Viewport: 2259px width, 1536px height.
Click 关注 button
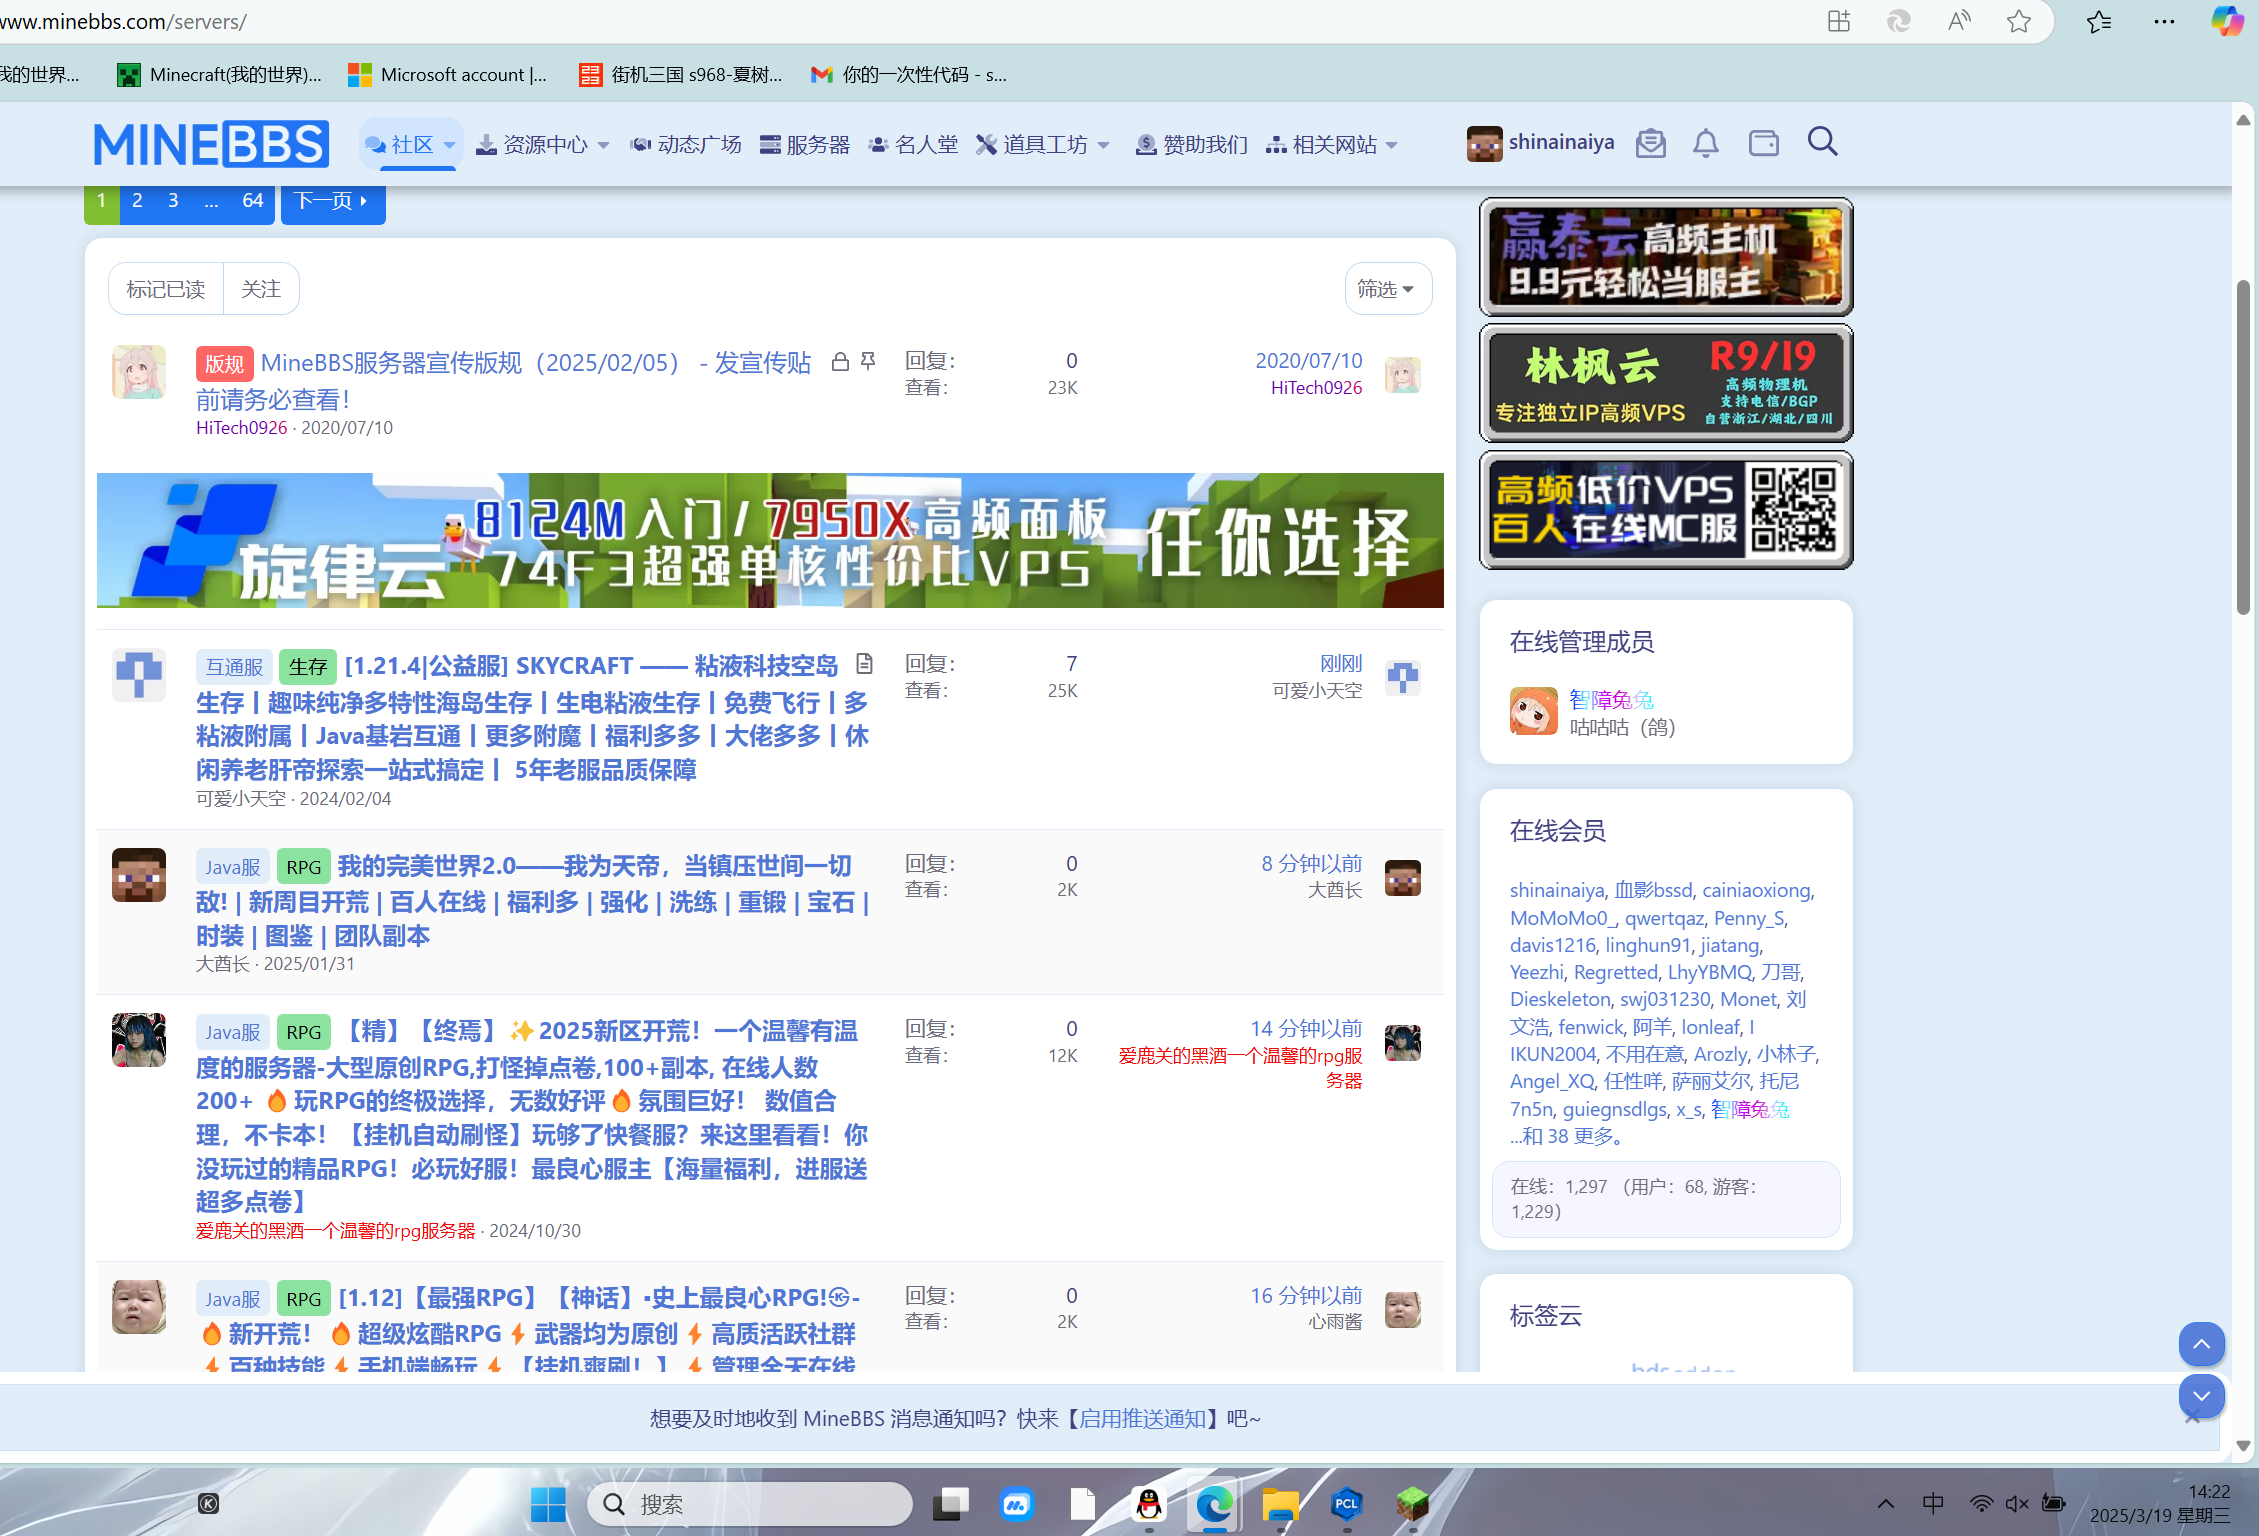(261, 289)
